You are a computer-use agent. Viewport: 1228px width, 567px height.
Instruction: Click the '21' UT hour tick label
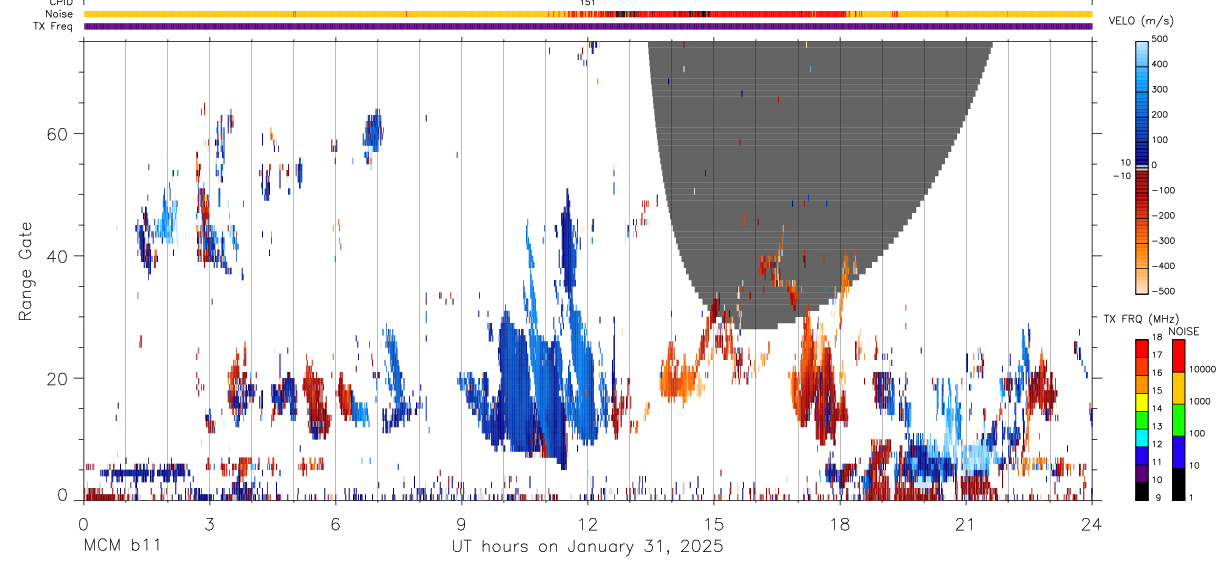coord(965,524)
